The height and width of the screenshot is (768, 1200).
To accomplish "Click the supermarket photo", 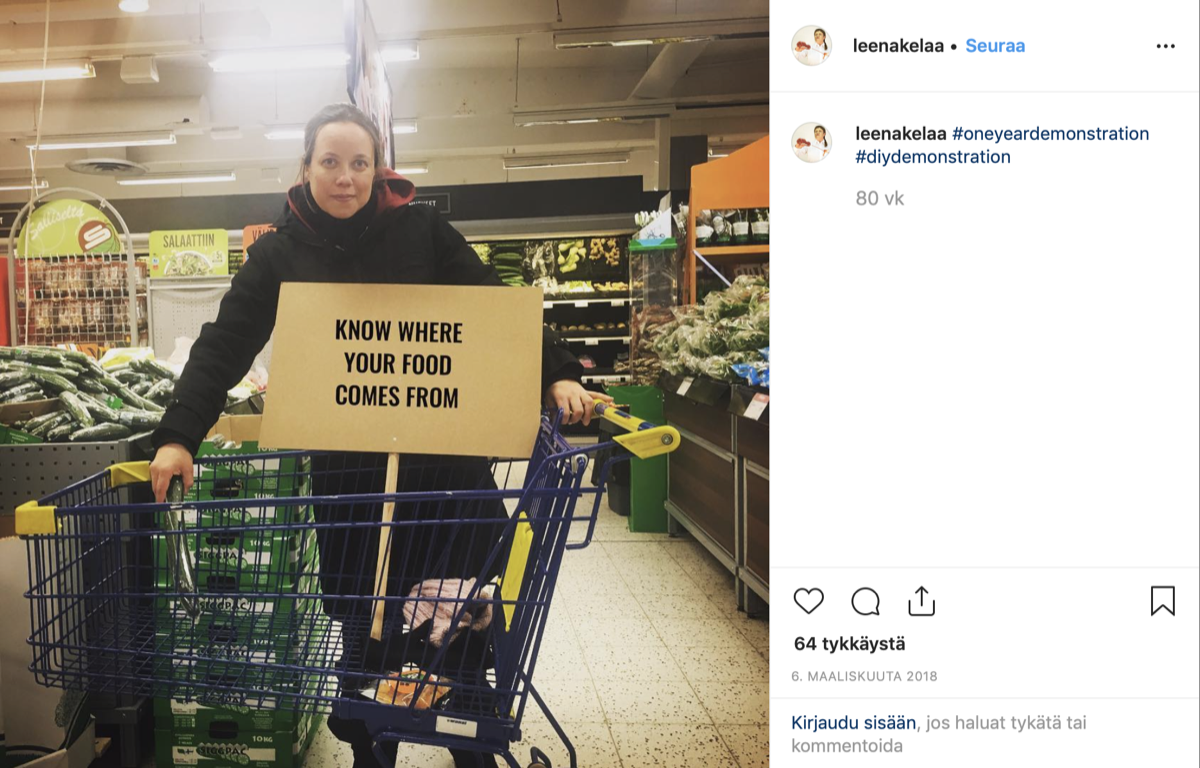I will 384,384.
